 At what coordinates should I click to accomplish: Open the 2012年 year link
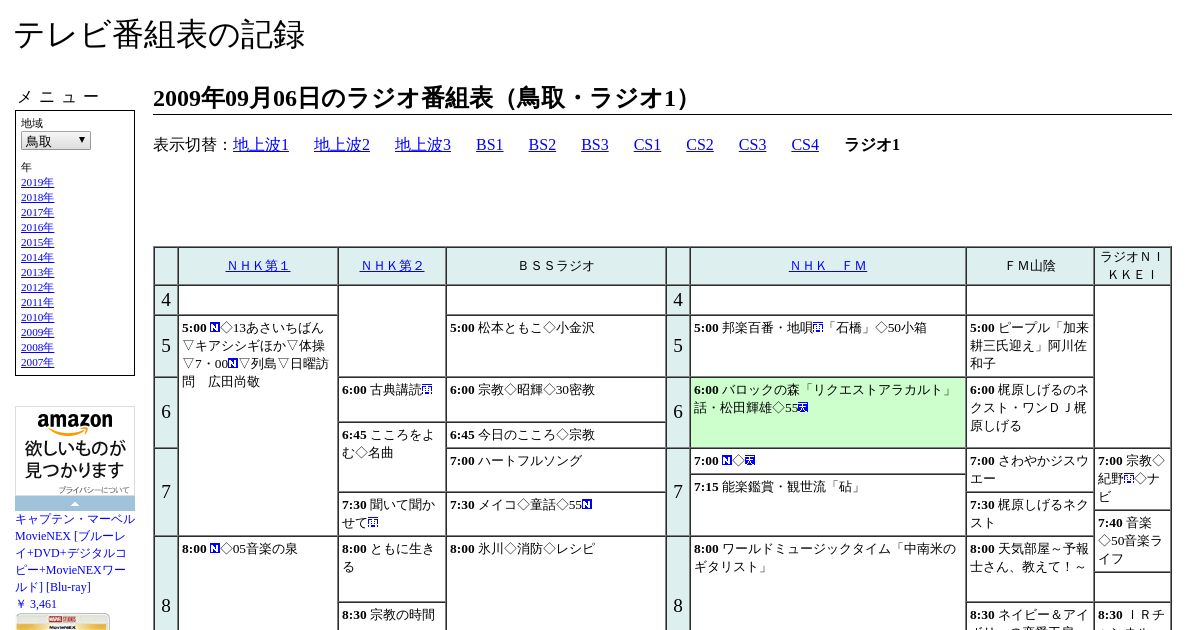[37, 287]
